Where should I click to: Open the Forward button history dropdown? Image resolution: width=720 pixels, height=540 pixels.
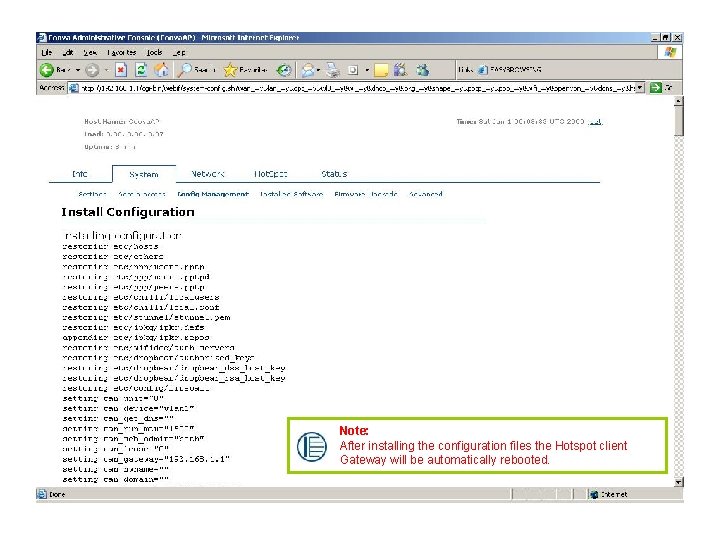[x=106, y=70]
